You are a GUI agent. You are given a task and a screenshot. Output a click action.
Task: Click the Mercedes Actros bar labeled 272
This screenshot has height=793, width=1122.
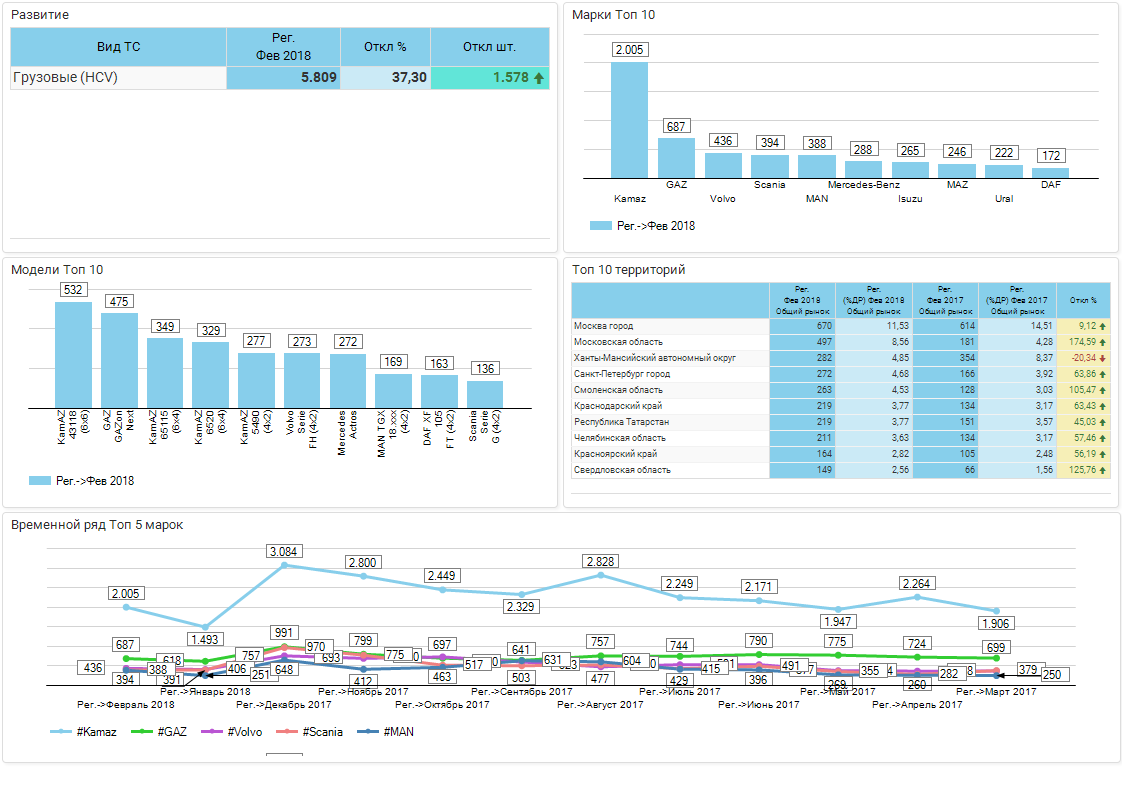click(348, 381)
